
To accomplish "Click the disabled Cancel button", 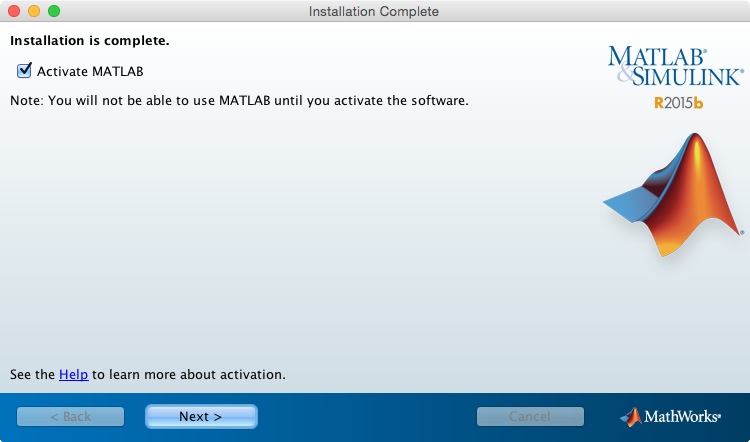I will pos(530,416).
